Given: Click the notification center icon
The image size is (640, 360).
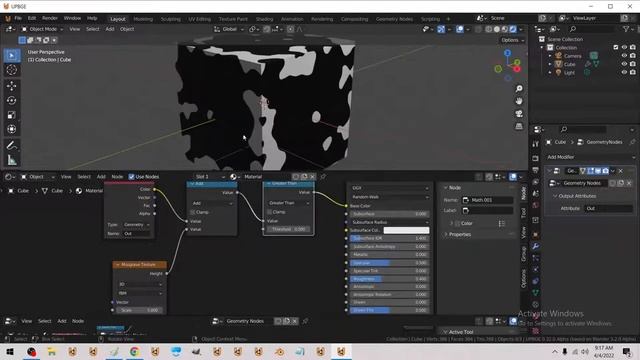Looking at the screenshot, I should (627, 351).
